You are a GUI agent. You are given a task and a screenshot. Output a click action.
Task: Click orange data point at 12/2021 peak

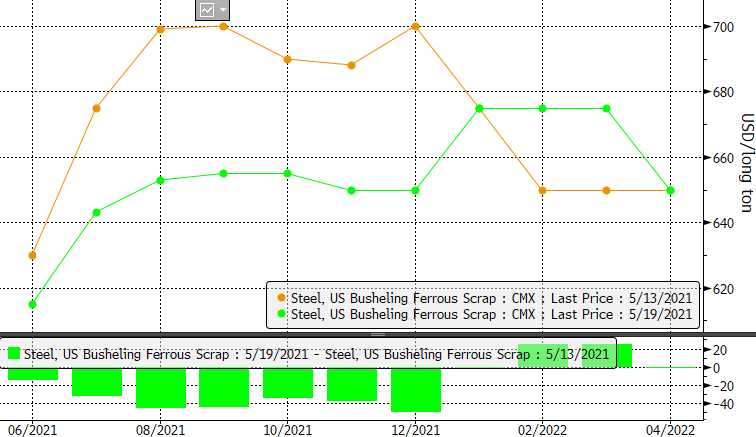coord(415,26)
